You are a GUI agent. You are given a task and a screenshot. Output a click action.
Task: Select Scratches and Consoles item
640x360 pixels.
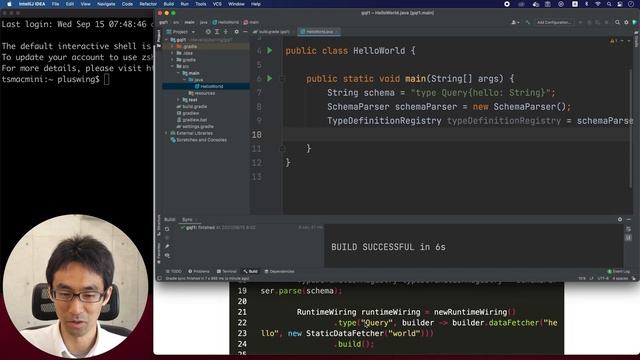pyautogui.click(x=199, y=140)
